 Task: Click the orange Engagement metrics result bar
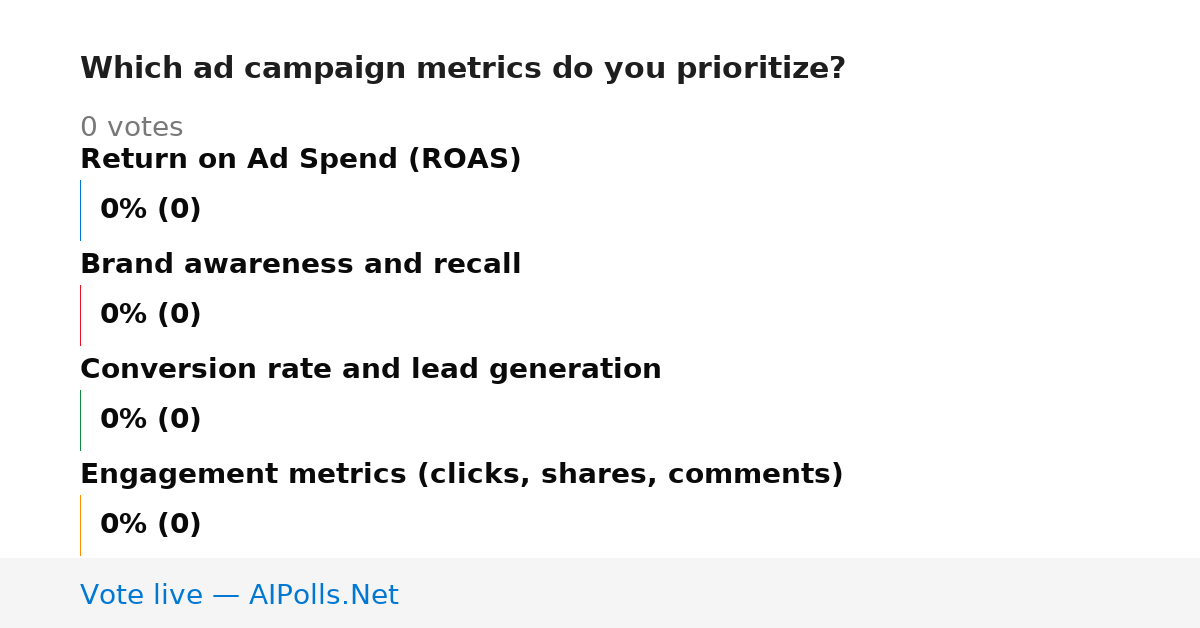coord(80,525)
